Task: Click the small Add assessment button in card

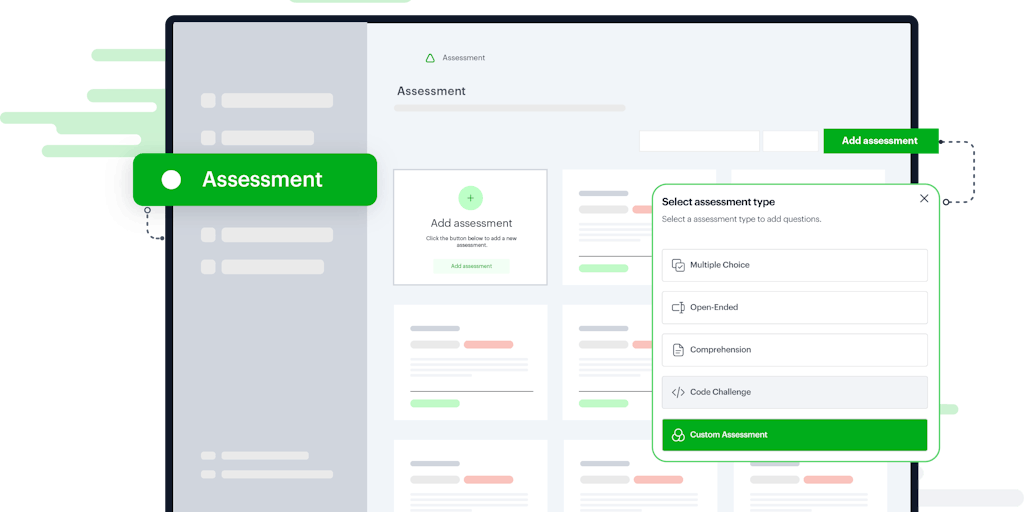Action: (471, 266)
